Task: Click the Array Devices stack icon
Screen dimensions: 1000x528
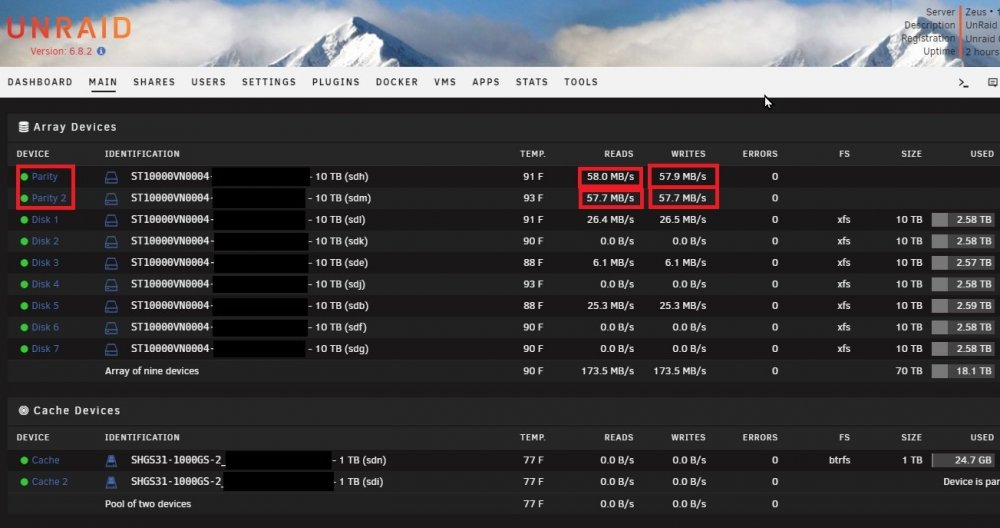Action: pyautogui.click(x=24, y=127)
